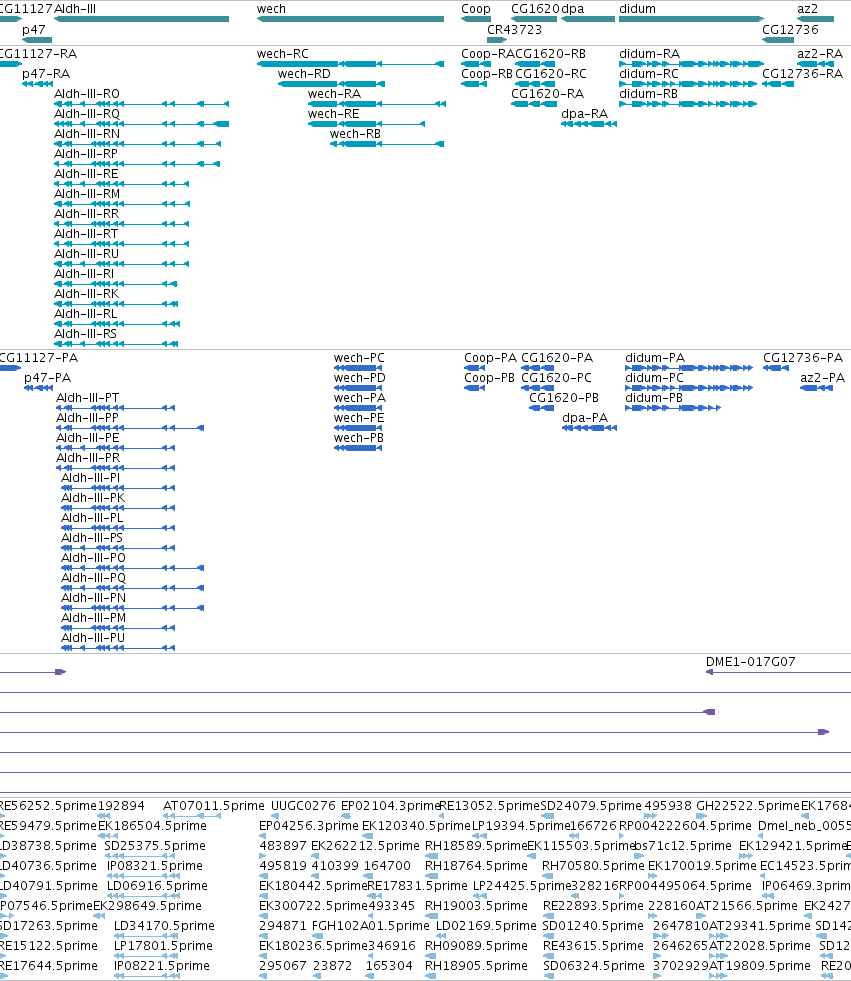The width and height of the screenshot is (851, 981).
Task: Select the Aldh-III-RS transcript label
Action: (x=85, y=334)
